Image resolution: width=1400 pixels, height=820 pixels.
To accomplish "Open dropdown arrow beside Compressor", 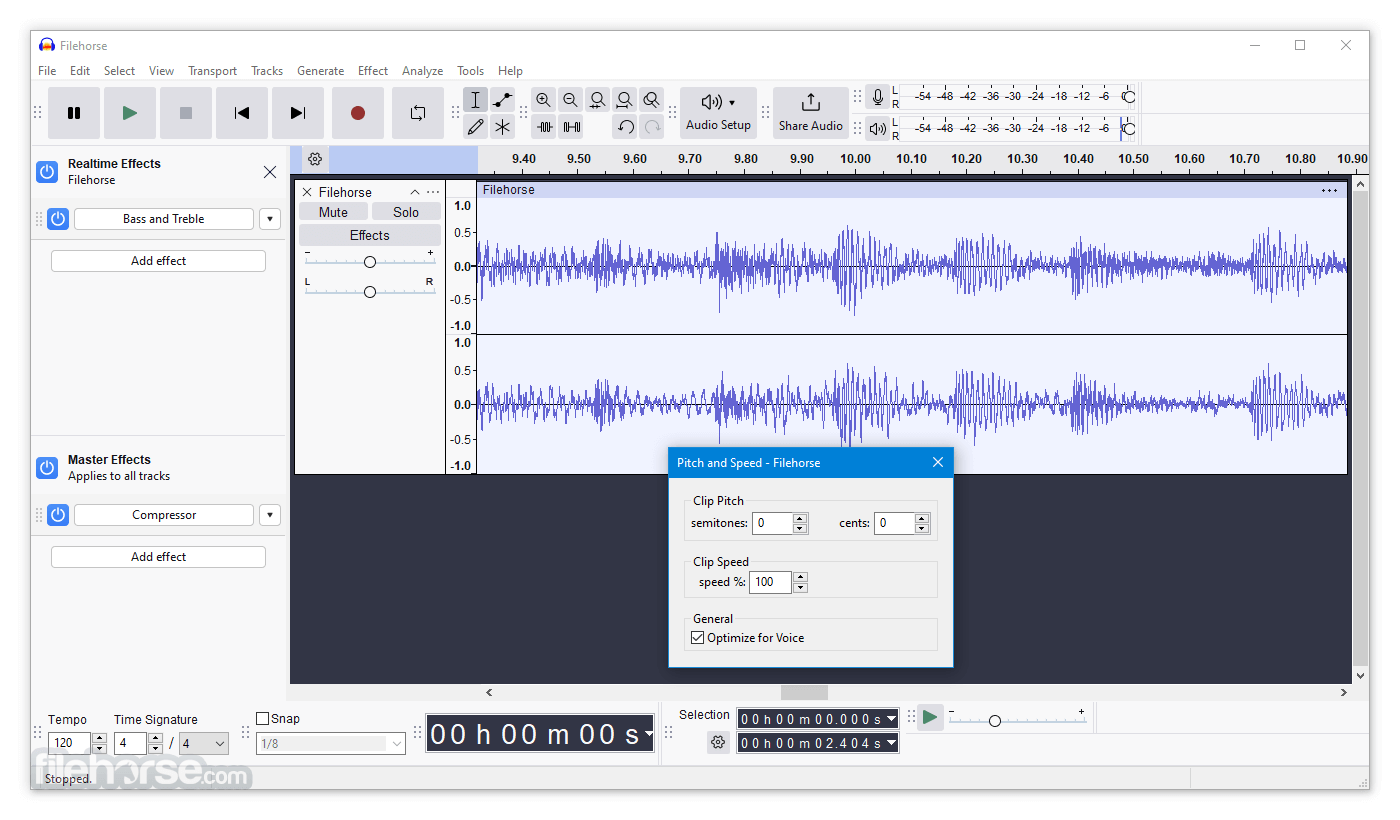I will [270, 515].
